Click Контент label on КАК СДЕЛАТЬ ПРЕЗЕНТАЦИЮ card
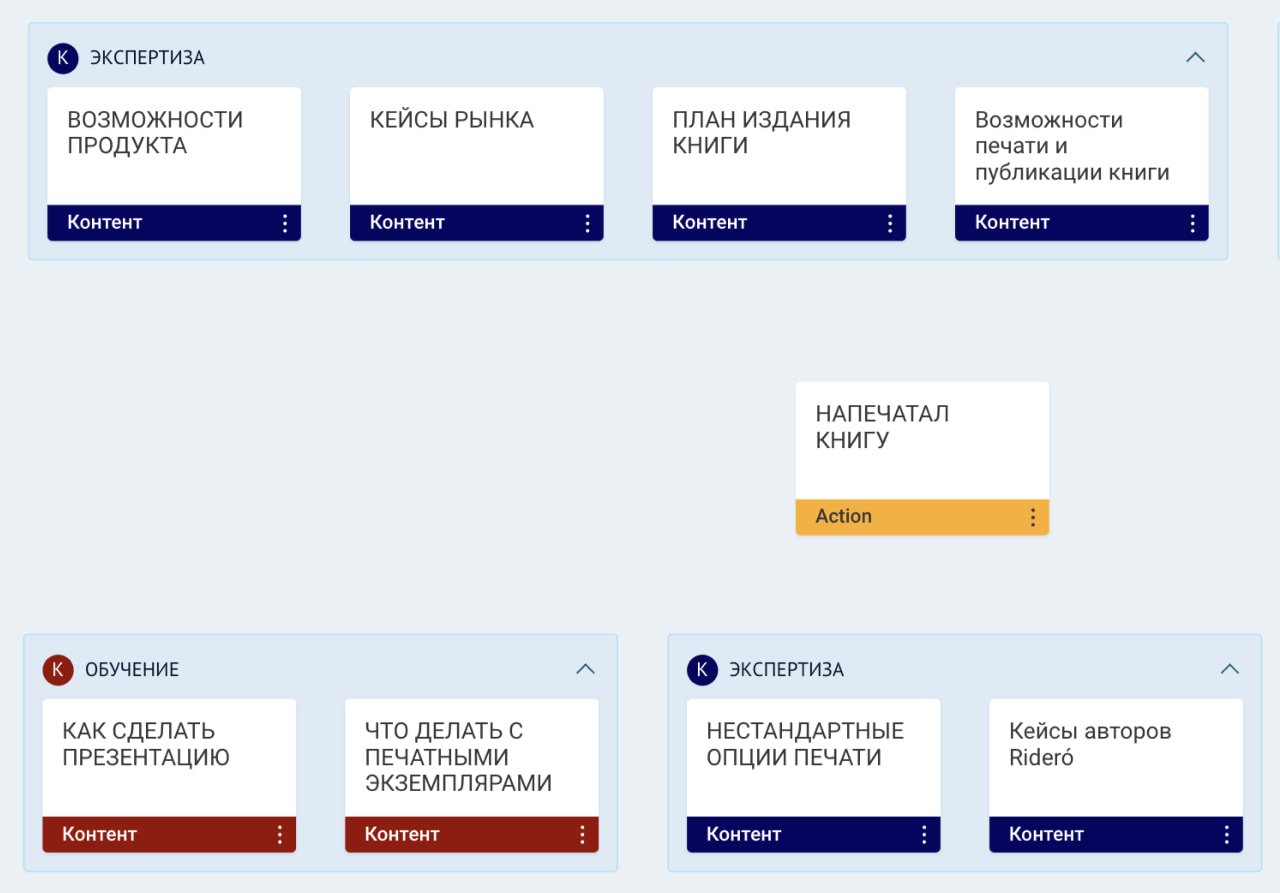 [99, 835]
